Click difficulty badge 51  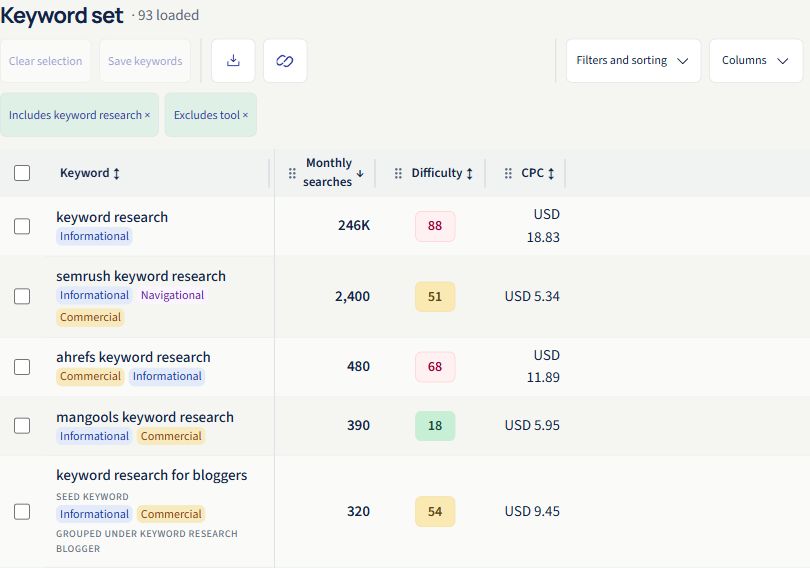[x=435, y=296]
